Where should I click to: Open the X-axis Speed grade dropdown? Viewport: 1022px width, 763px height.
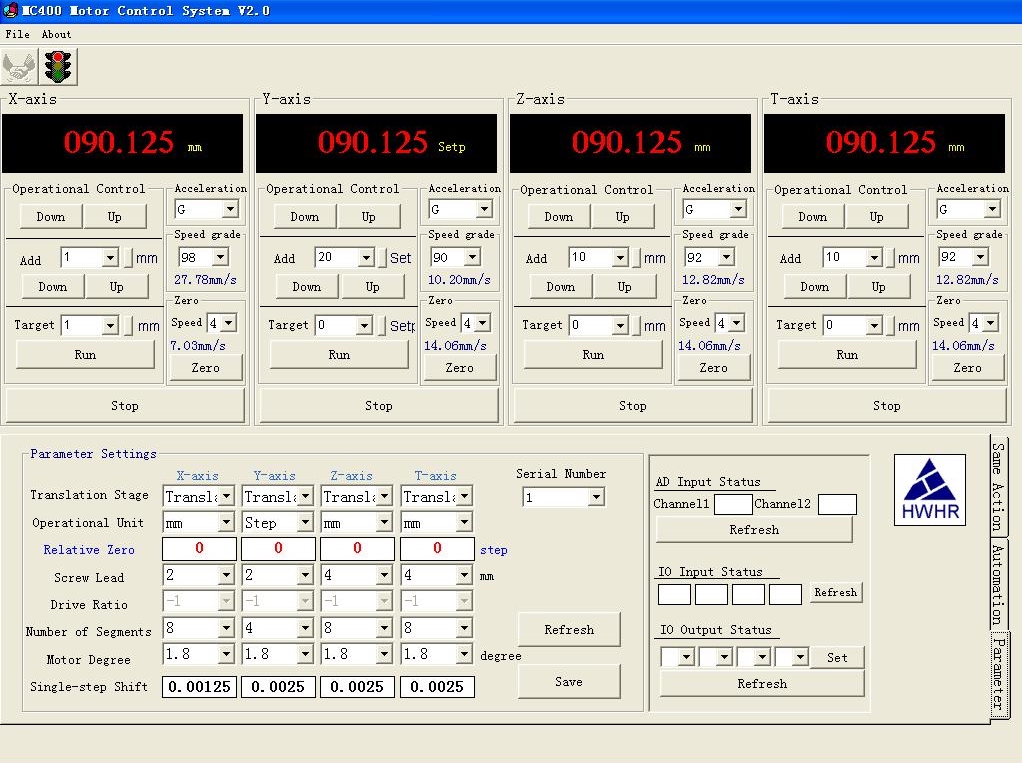tap(220, 257)
